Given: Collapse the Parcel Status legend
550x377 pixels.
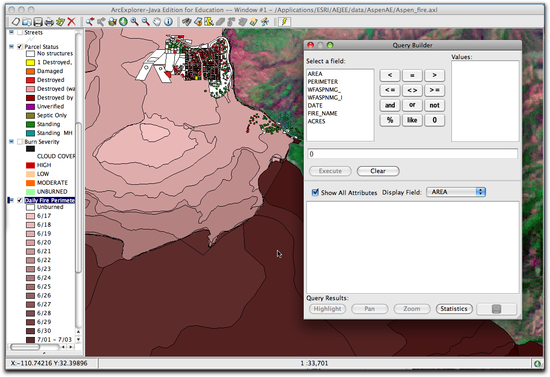Looking at the screenshot, I should click(11, 47).
